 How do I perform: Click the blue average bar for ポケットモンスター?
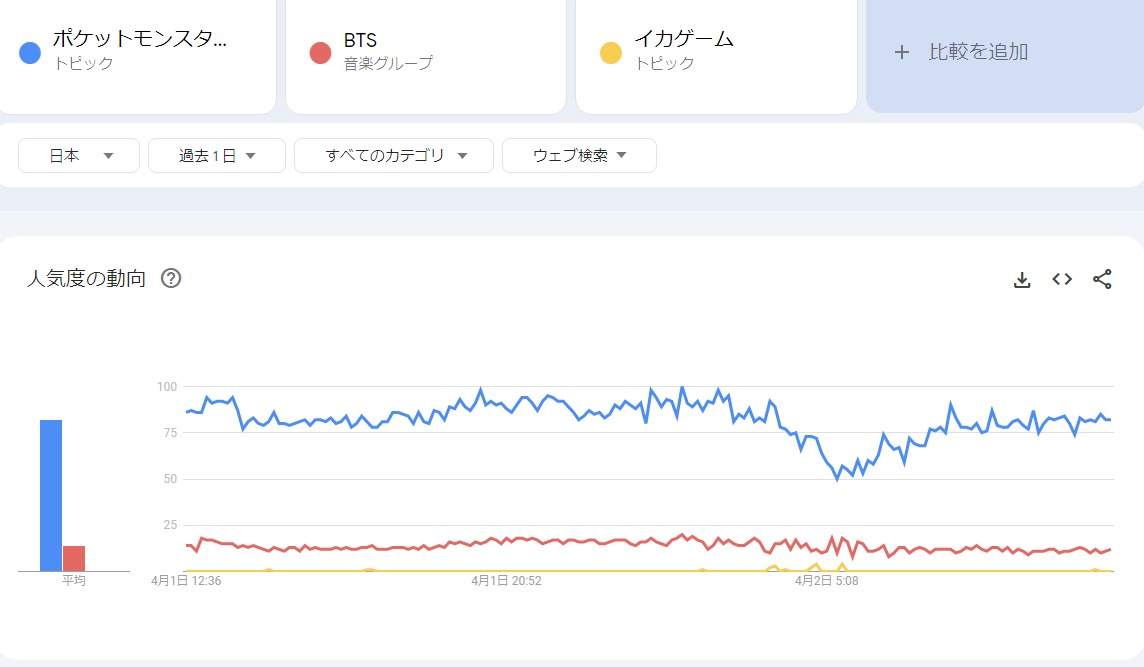51,495
